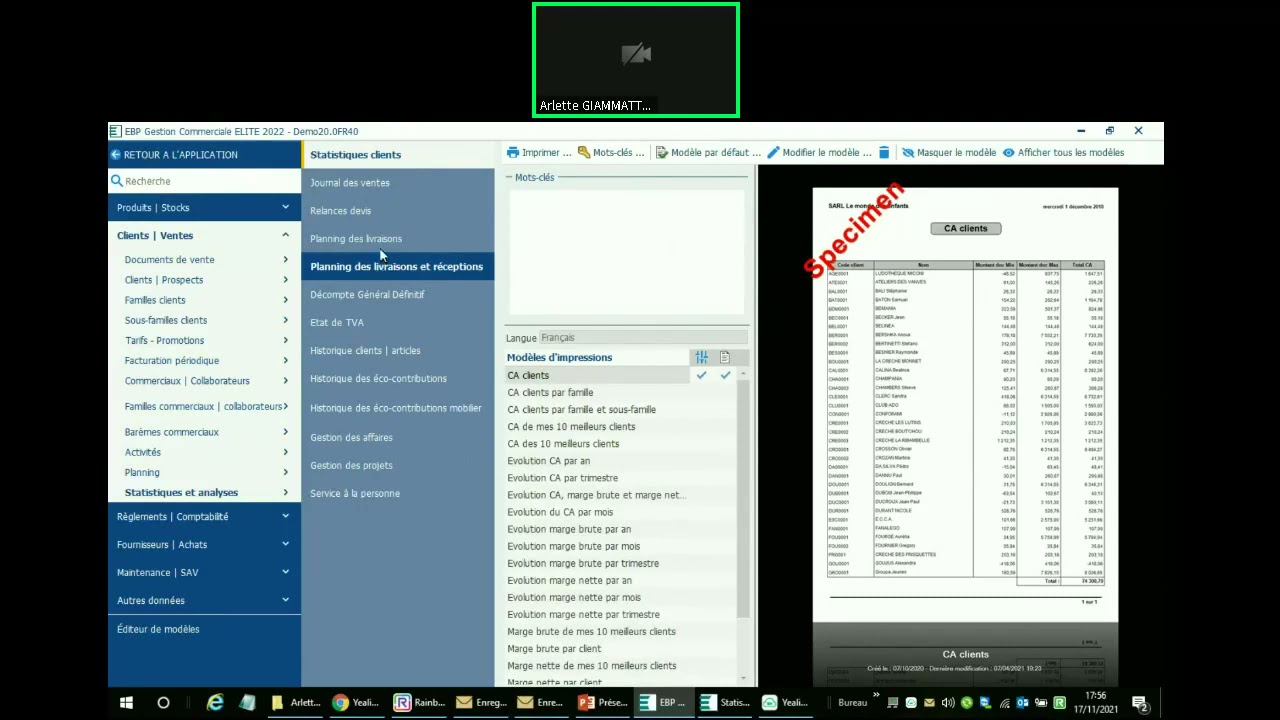
Task: Open the Éditeur de modèles link
Action: 158,629
